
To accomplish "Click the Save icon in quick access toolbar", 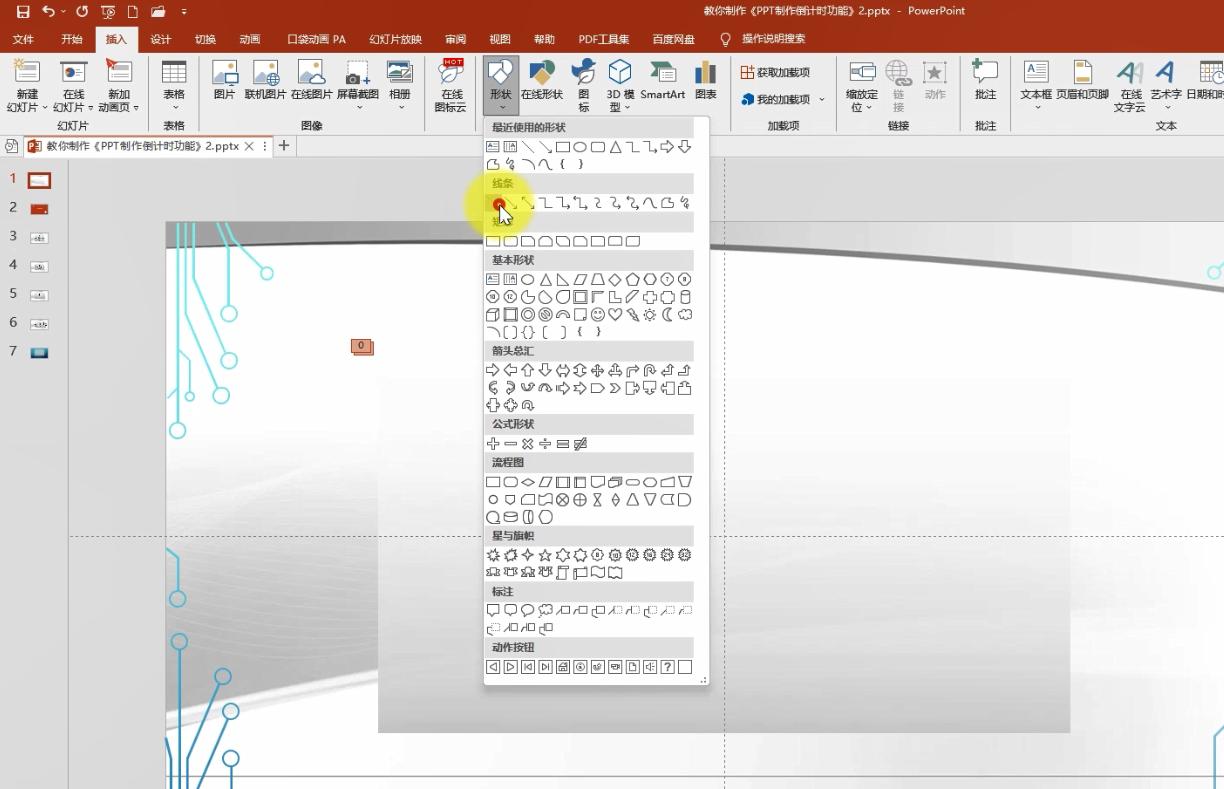I will point(23,12).
